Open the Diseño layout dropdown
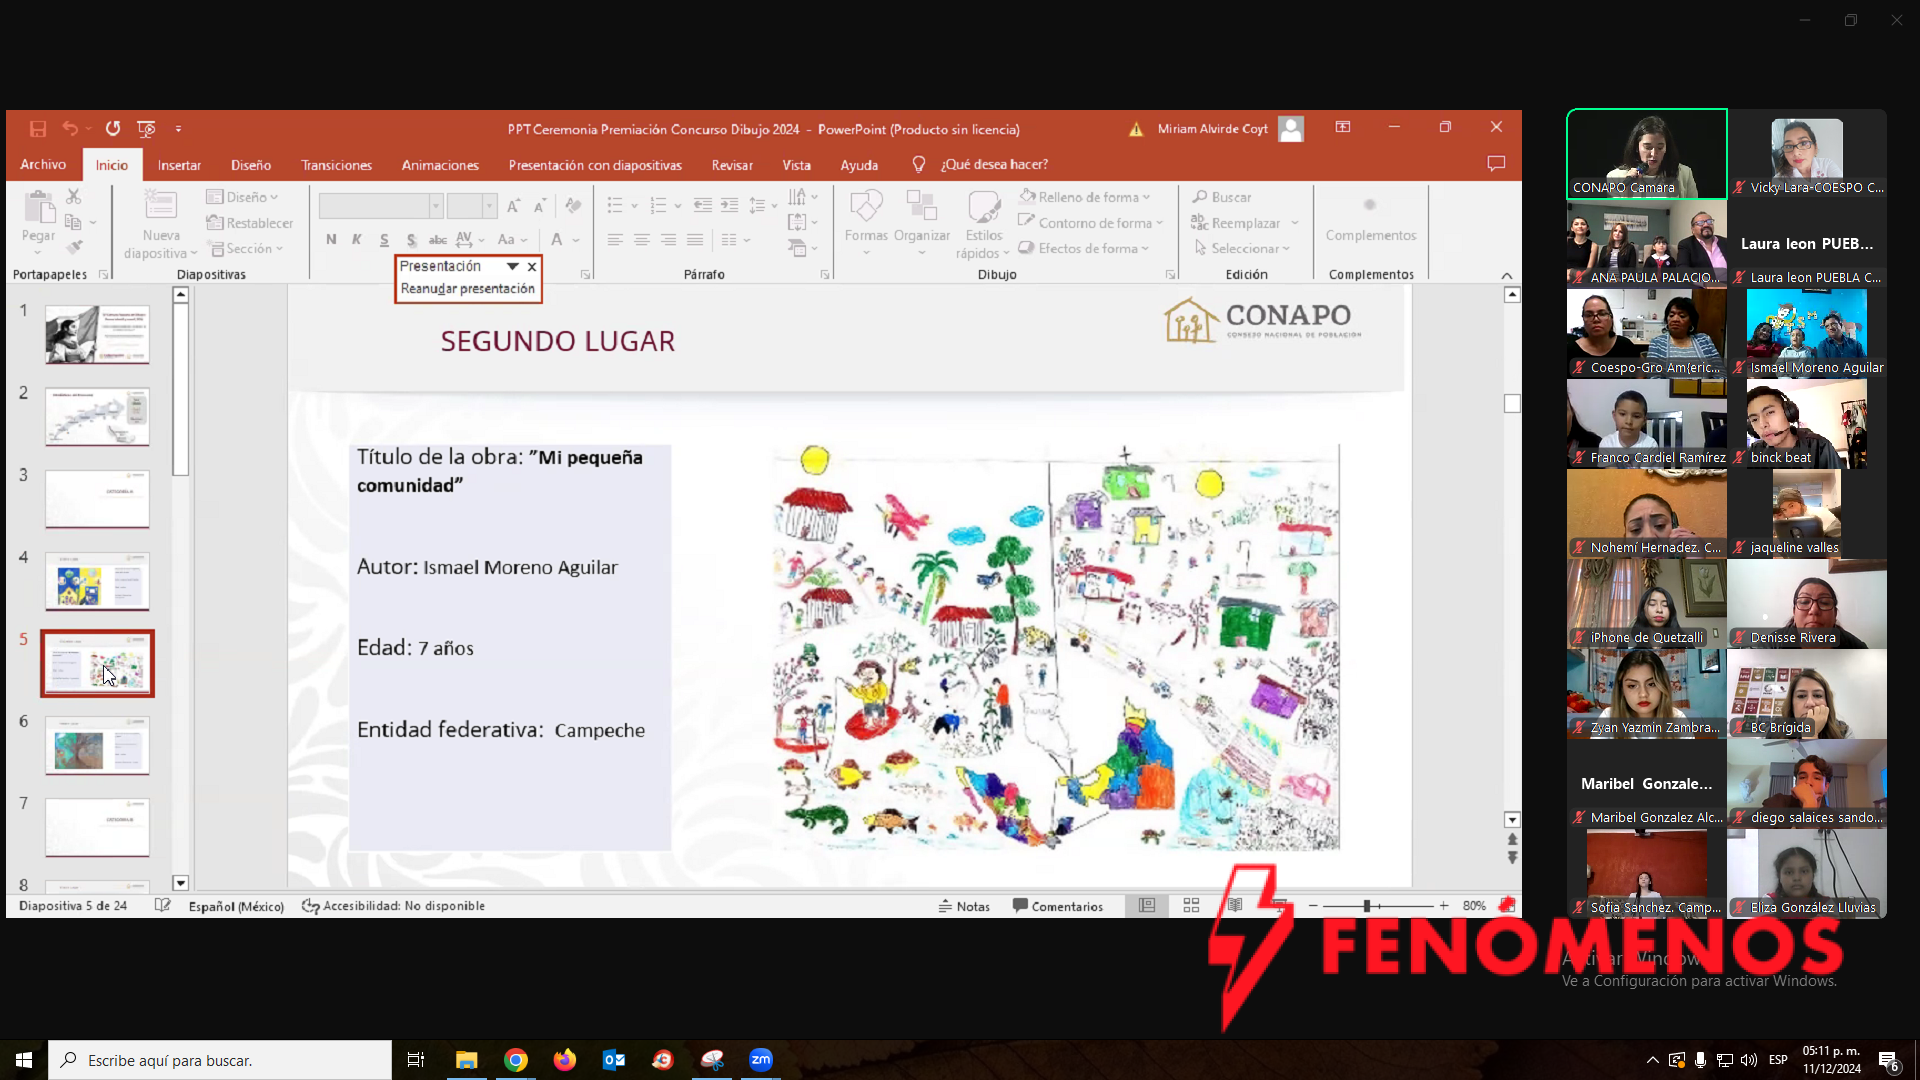Viewport: 1920px width, 1080px height. click(x=242, y=197)
